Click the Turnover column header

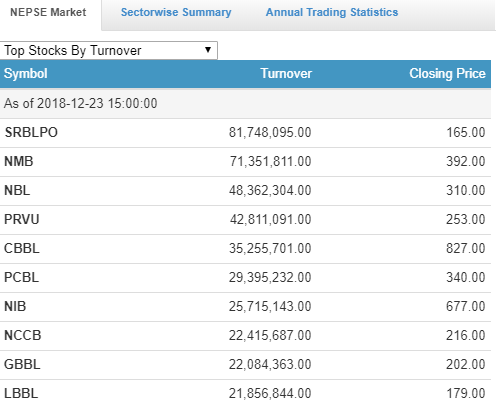pos(286,74)
